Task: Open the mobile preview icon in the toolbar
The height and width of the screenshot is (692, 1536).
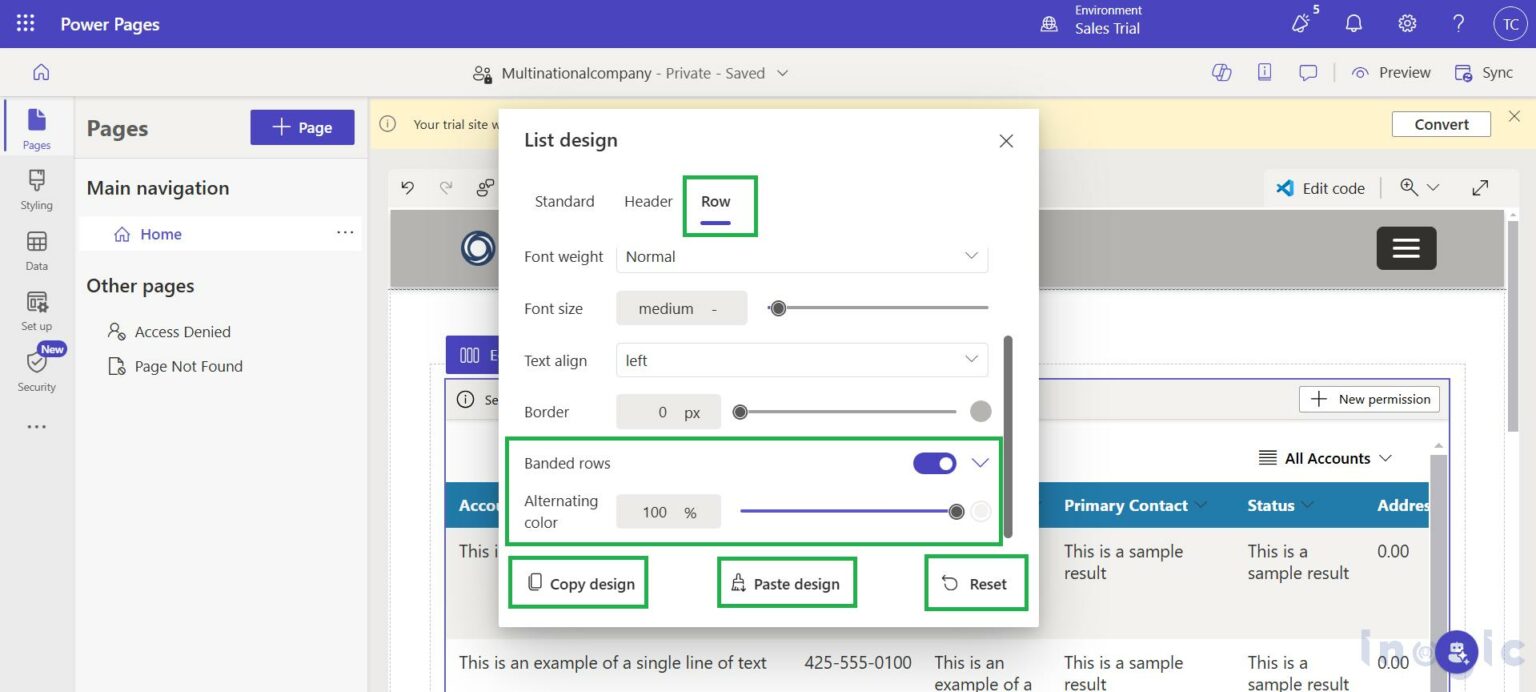Action: (x=1264, y=72)
